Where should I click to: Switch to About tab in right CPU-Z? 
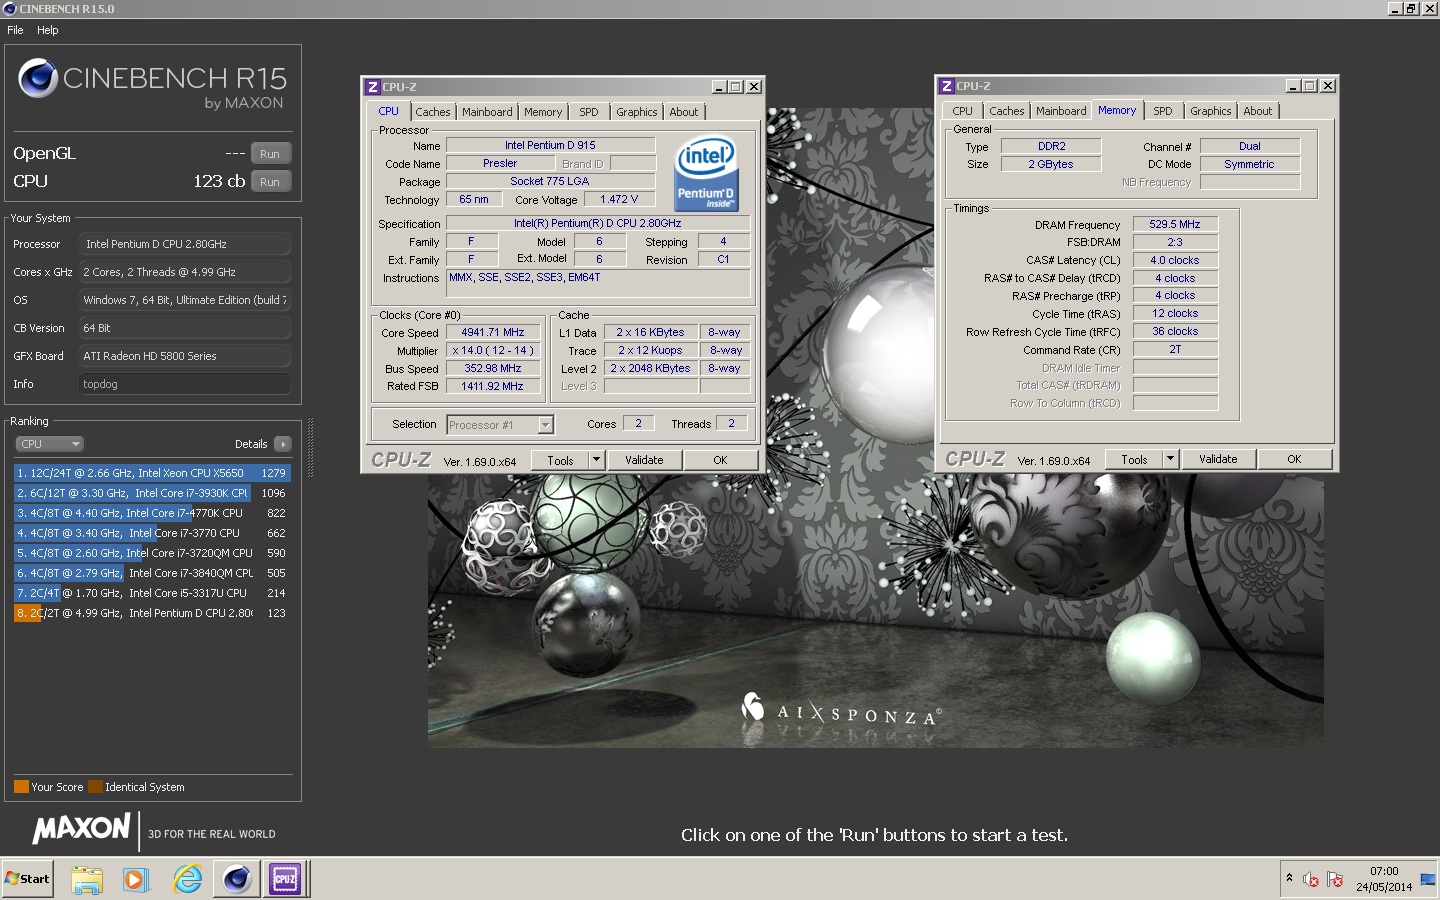[1258, 111]
